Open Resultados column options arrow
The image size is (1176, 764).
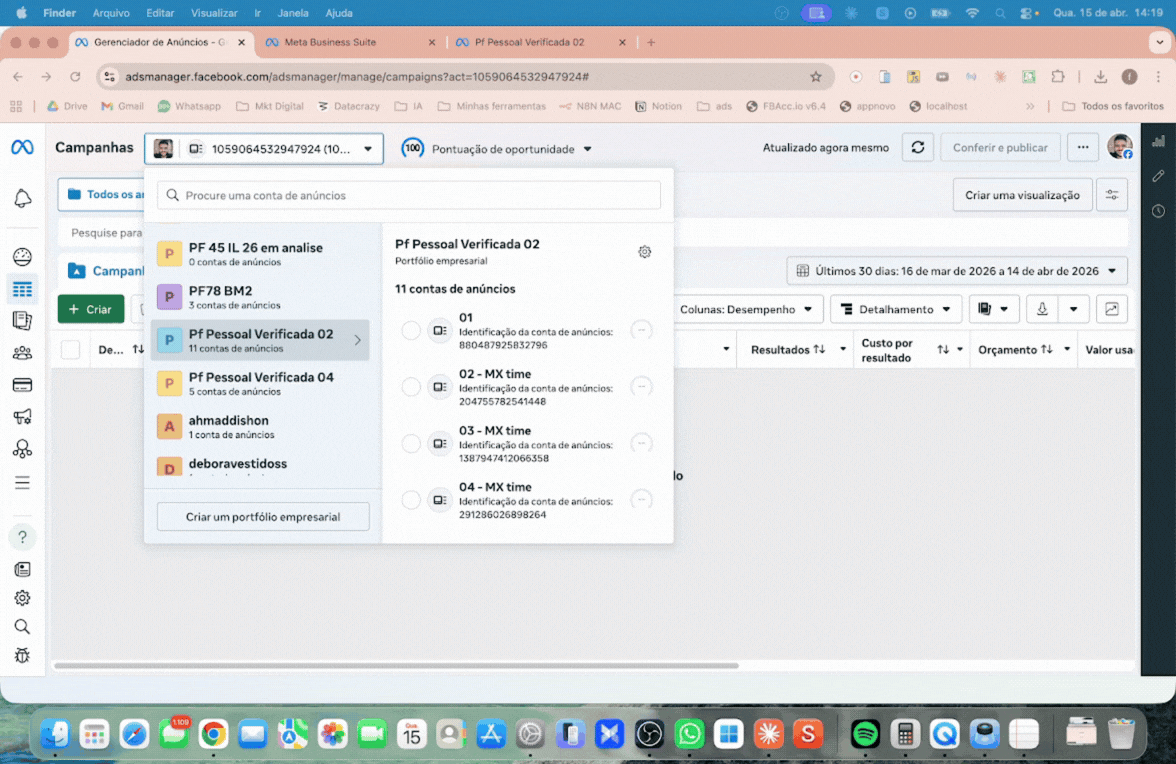842,349
